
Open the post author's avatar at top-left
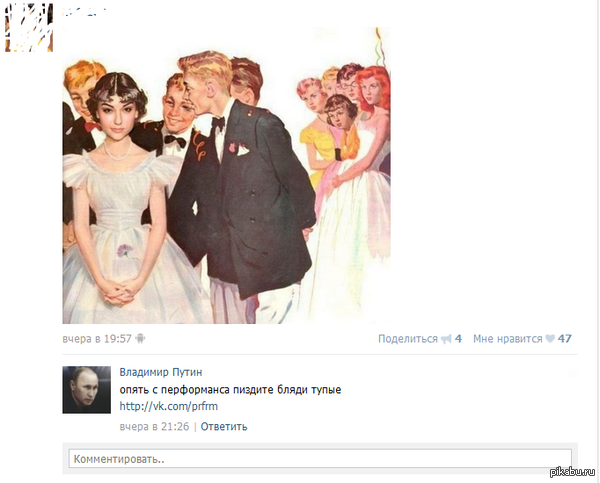click(28, 27)
